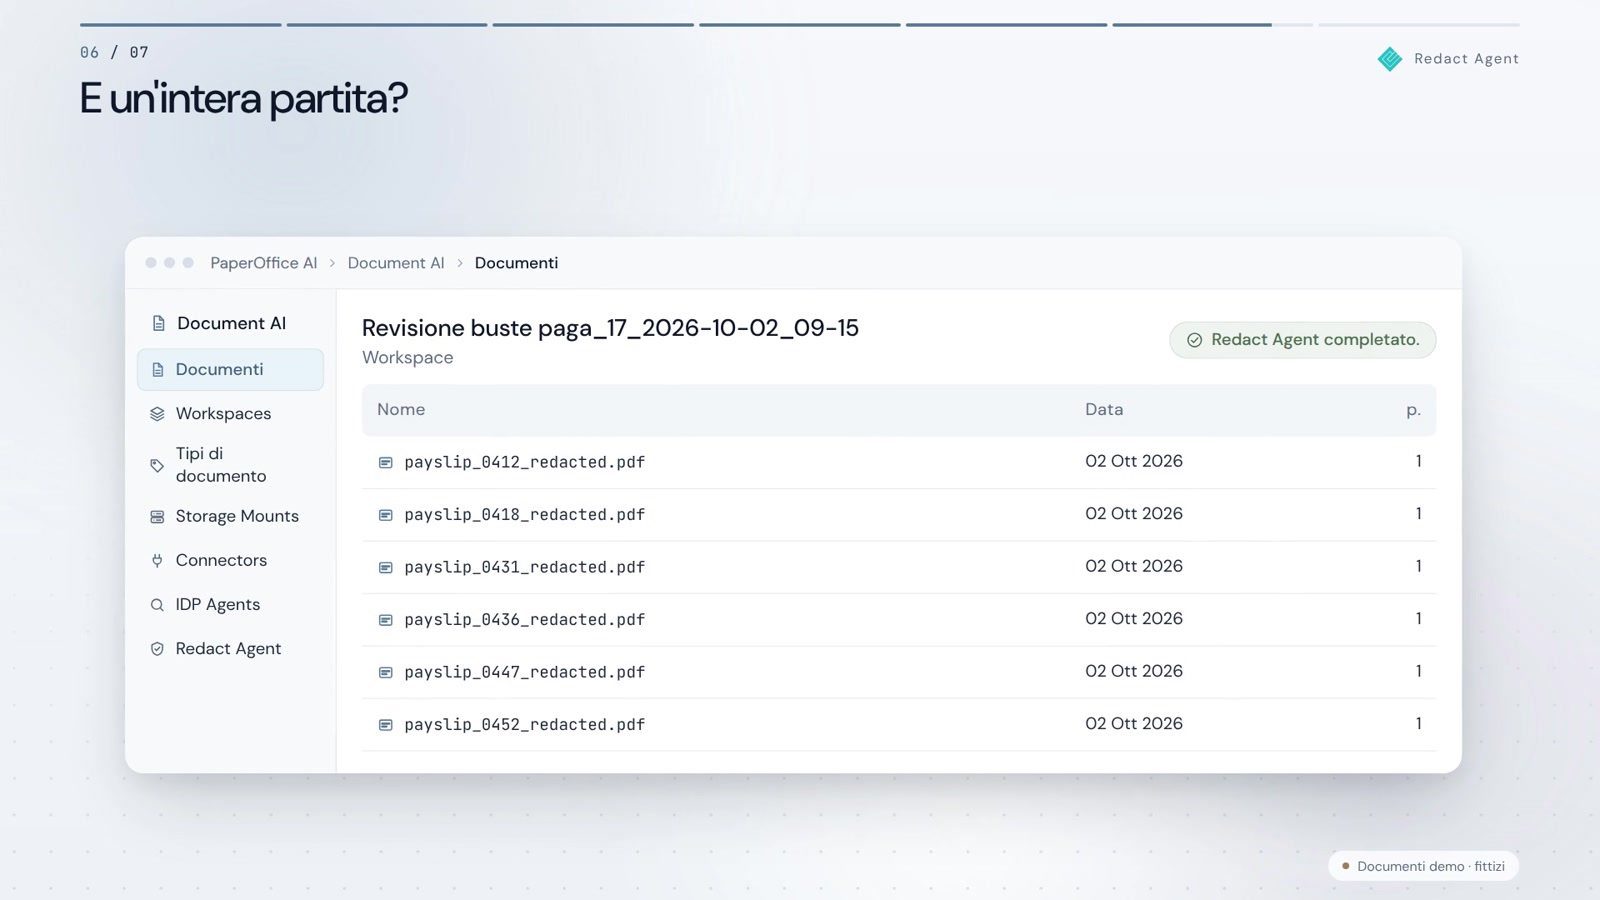Click Document AI breadcrumb link
Viewport: 1600px width, 900px height.
pyautogui.click(x=396, y=263)
